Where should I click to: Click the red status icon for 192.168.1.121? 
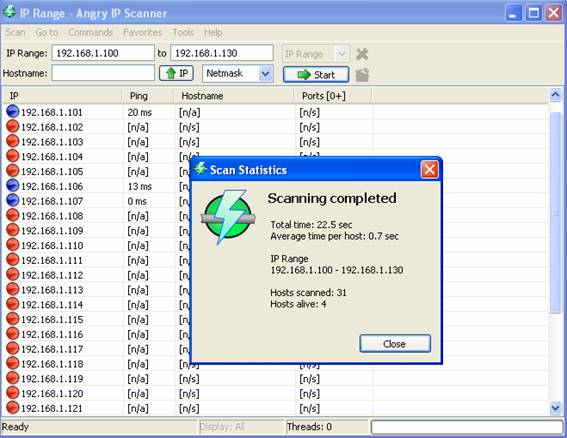tap(13, 407)
